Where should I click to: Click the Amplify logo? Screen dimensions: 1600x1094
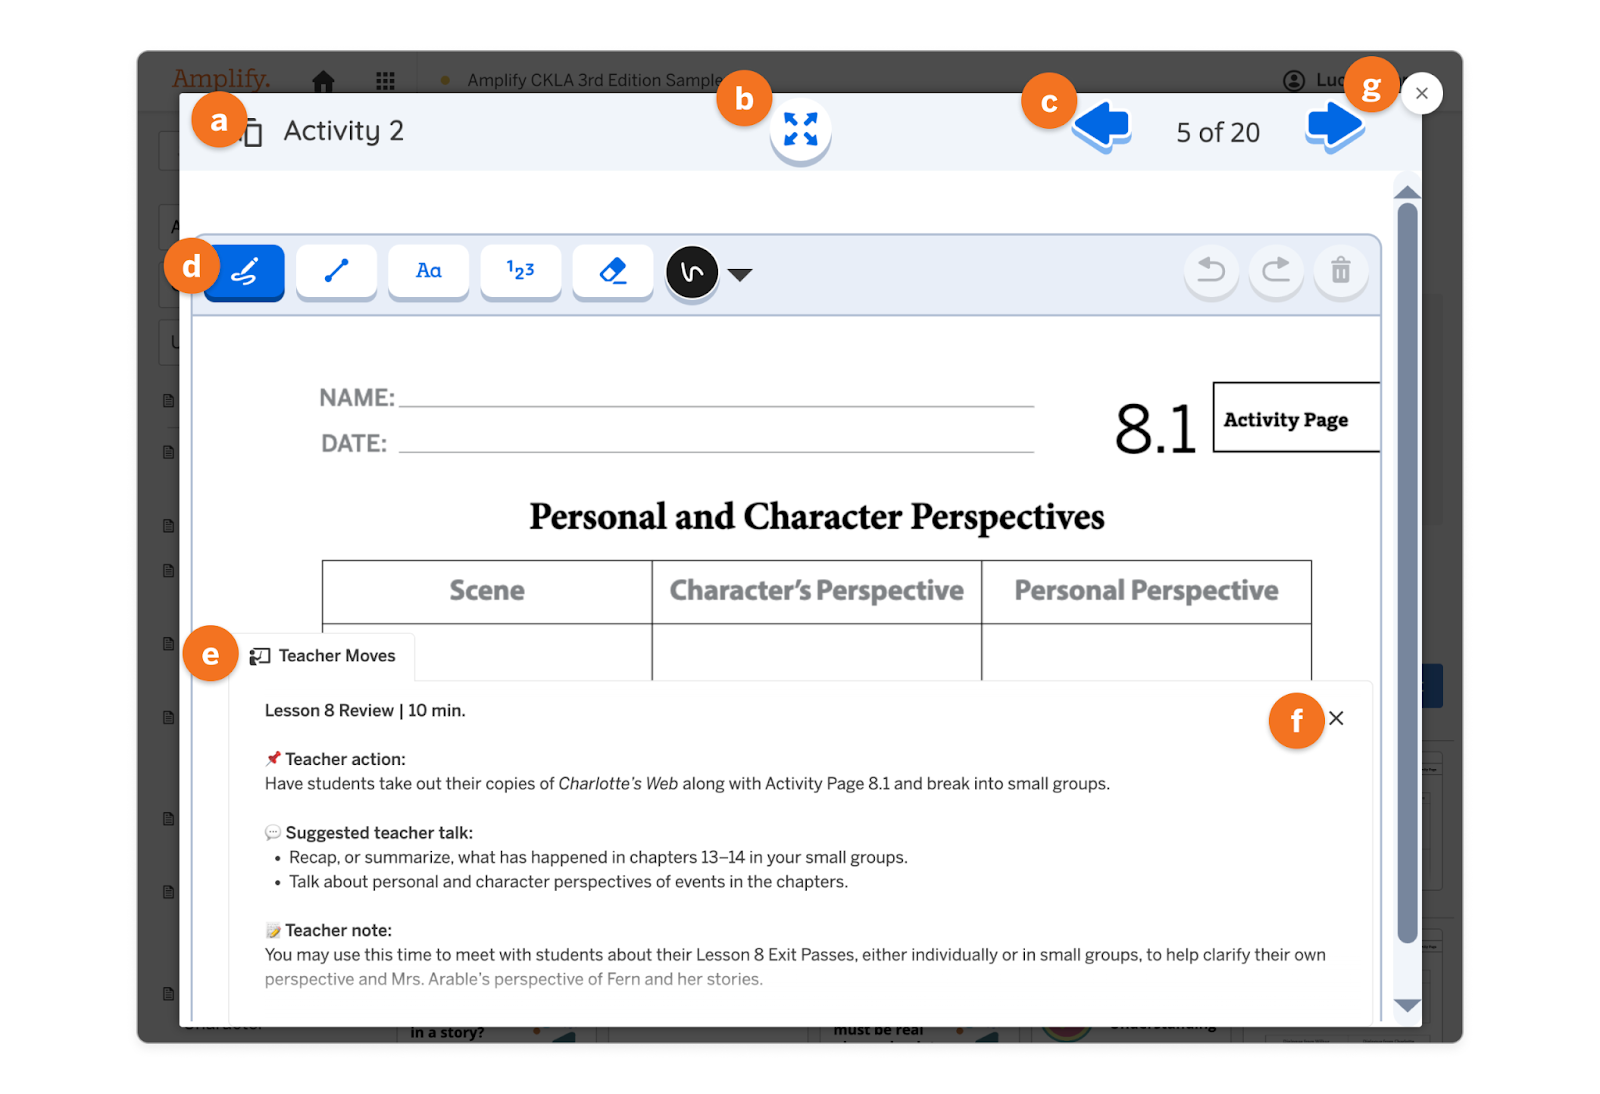click(221, 78)
